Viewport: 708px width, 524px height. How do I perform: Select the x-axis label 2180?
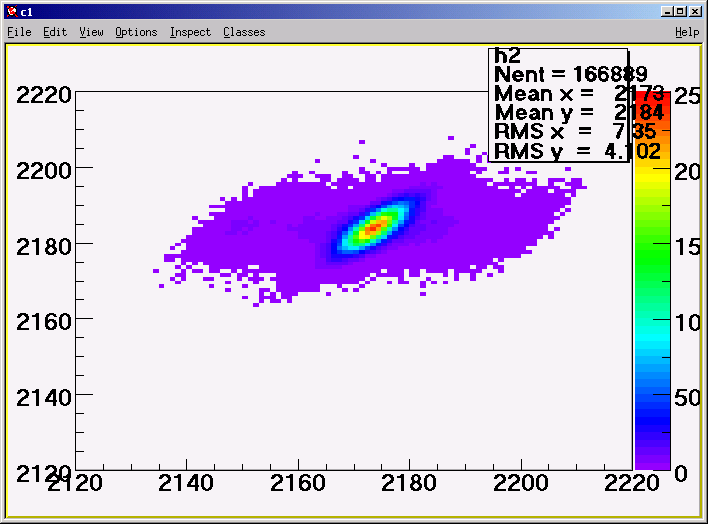tap(409, 483)
